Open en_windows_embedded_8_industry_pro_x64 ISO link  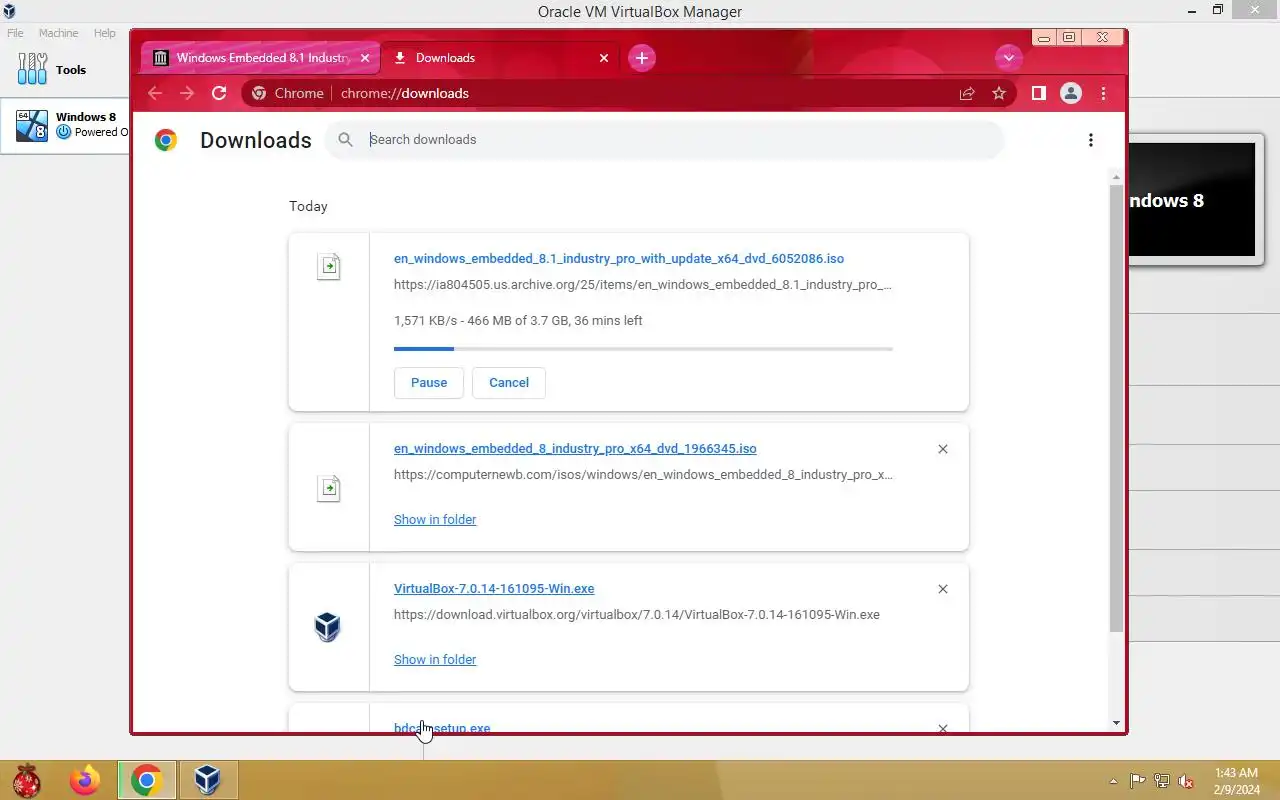click(x=575, y=448)
